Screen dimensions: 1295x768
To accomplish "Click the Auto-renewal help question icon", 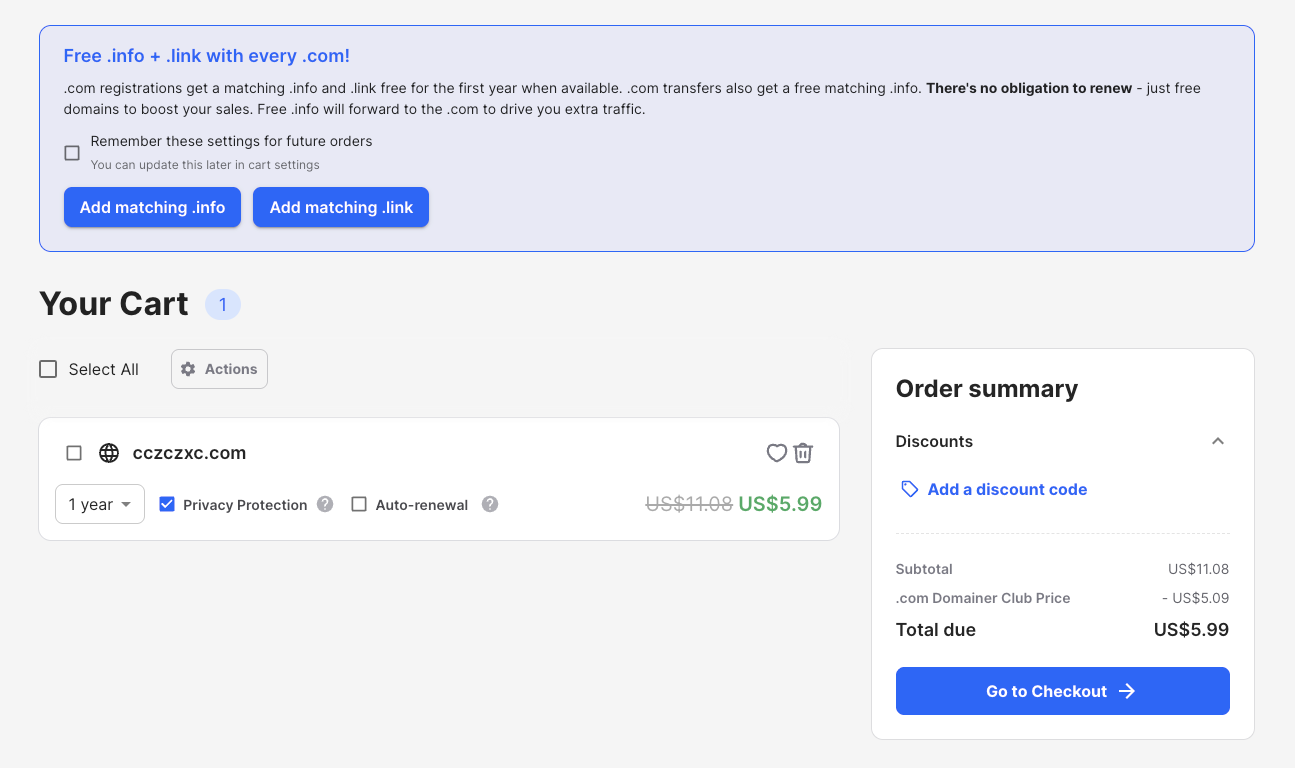I will pyautogui.click(x=490, y=504).
